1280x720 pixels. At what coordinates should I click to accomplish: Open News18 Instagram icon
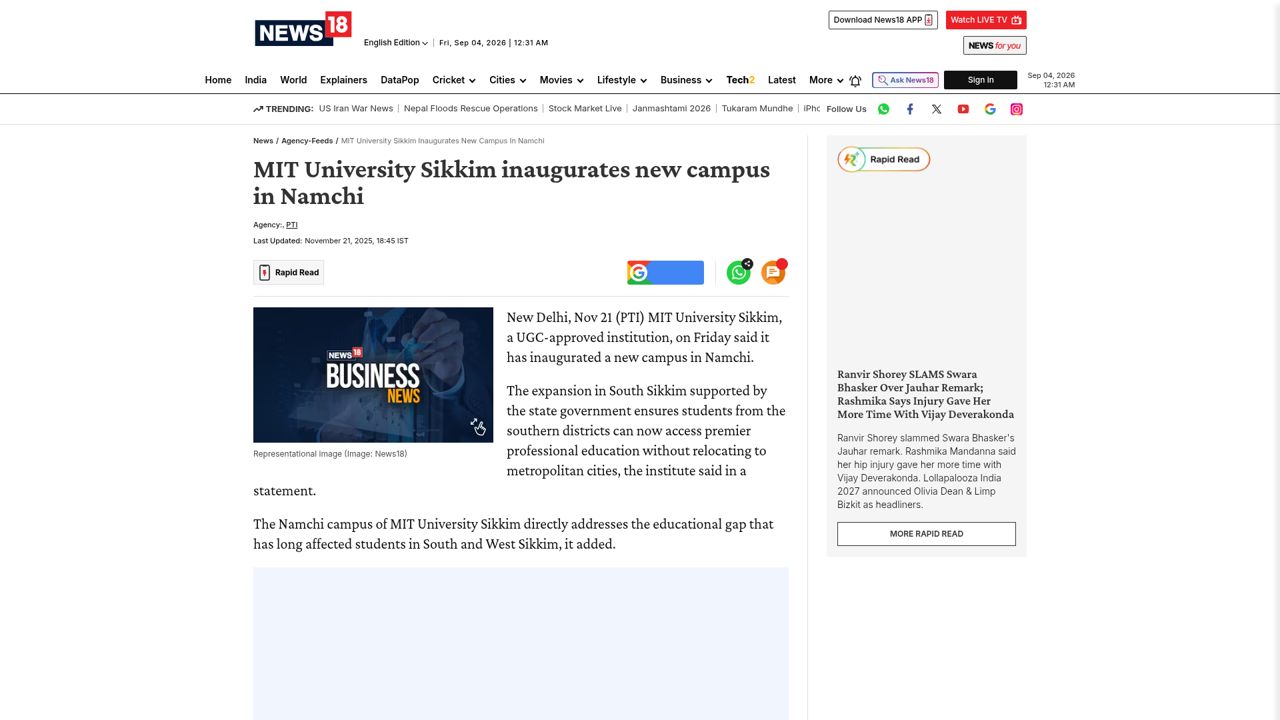point(1016,109)
